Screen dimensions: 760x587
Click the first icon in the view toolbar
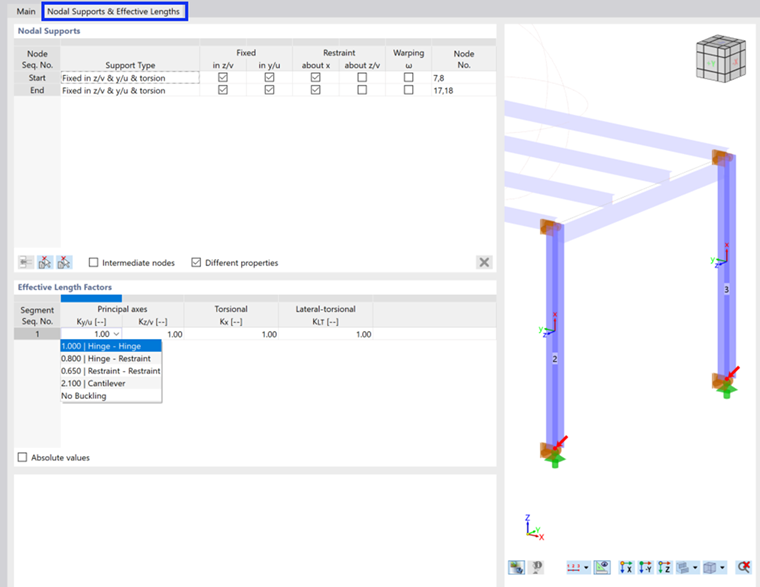517,567
